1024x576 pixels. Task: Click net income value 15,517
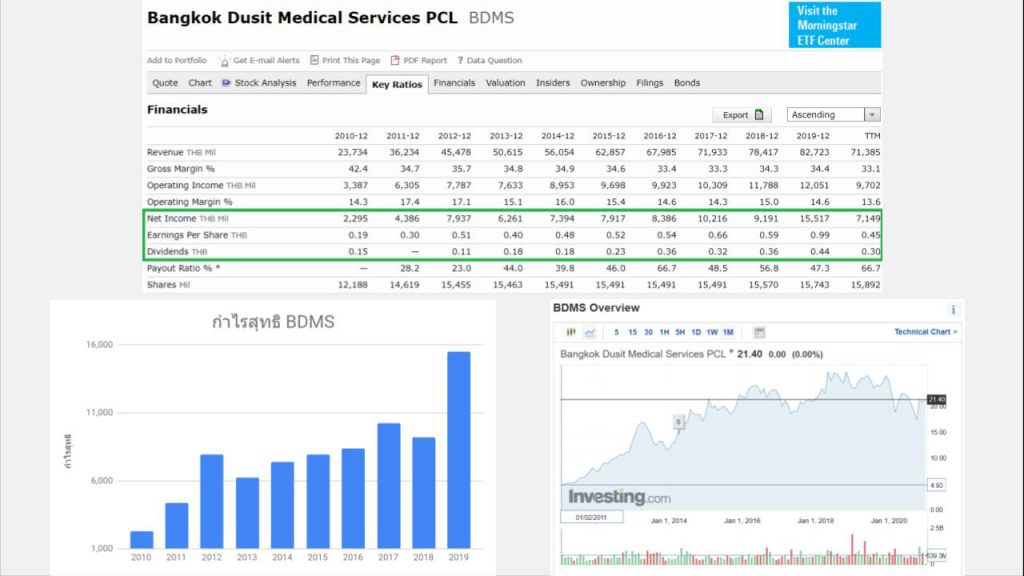[x=814, y=219]
